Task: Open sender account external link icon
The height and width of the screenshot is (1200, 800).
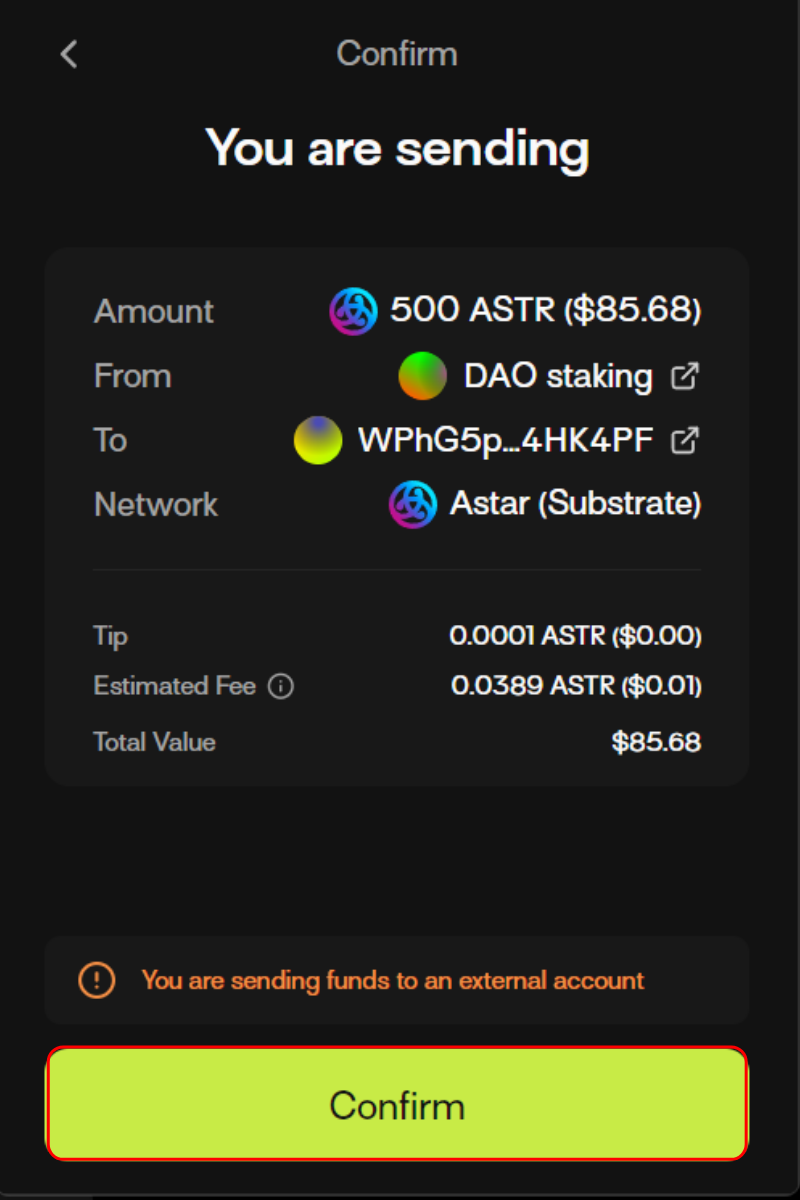Action: (685, 376)
